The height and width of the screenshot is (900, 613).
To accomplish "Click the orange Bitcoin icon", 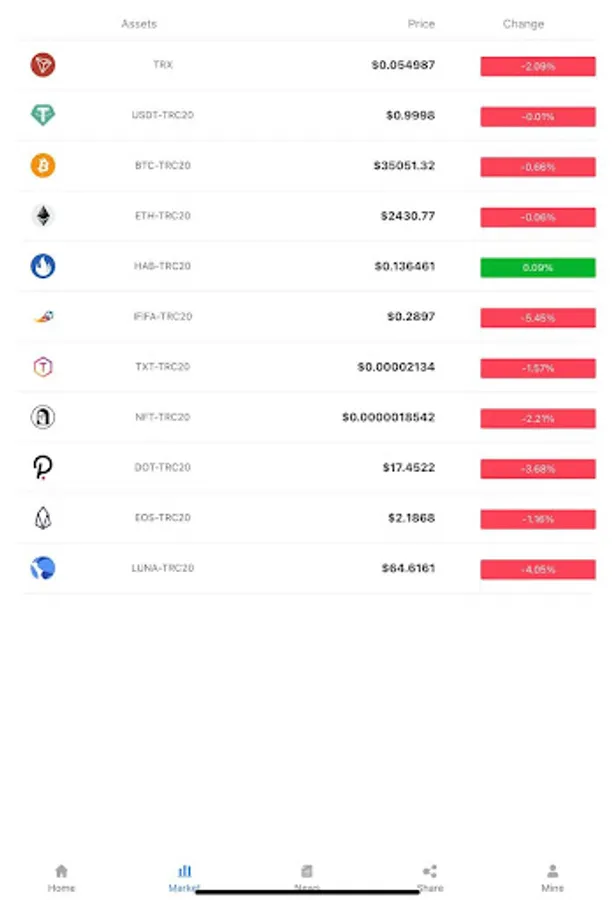I will [x=43, y=166].
